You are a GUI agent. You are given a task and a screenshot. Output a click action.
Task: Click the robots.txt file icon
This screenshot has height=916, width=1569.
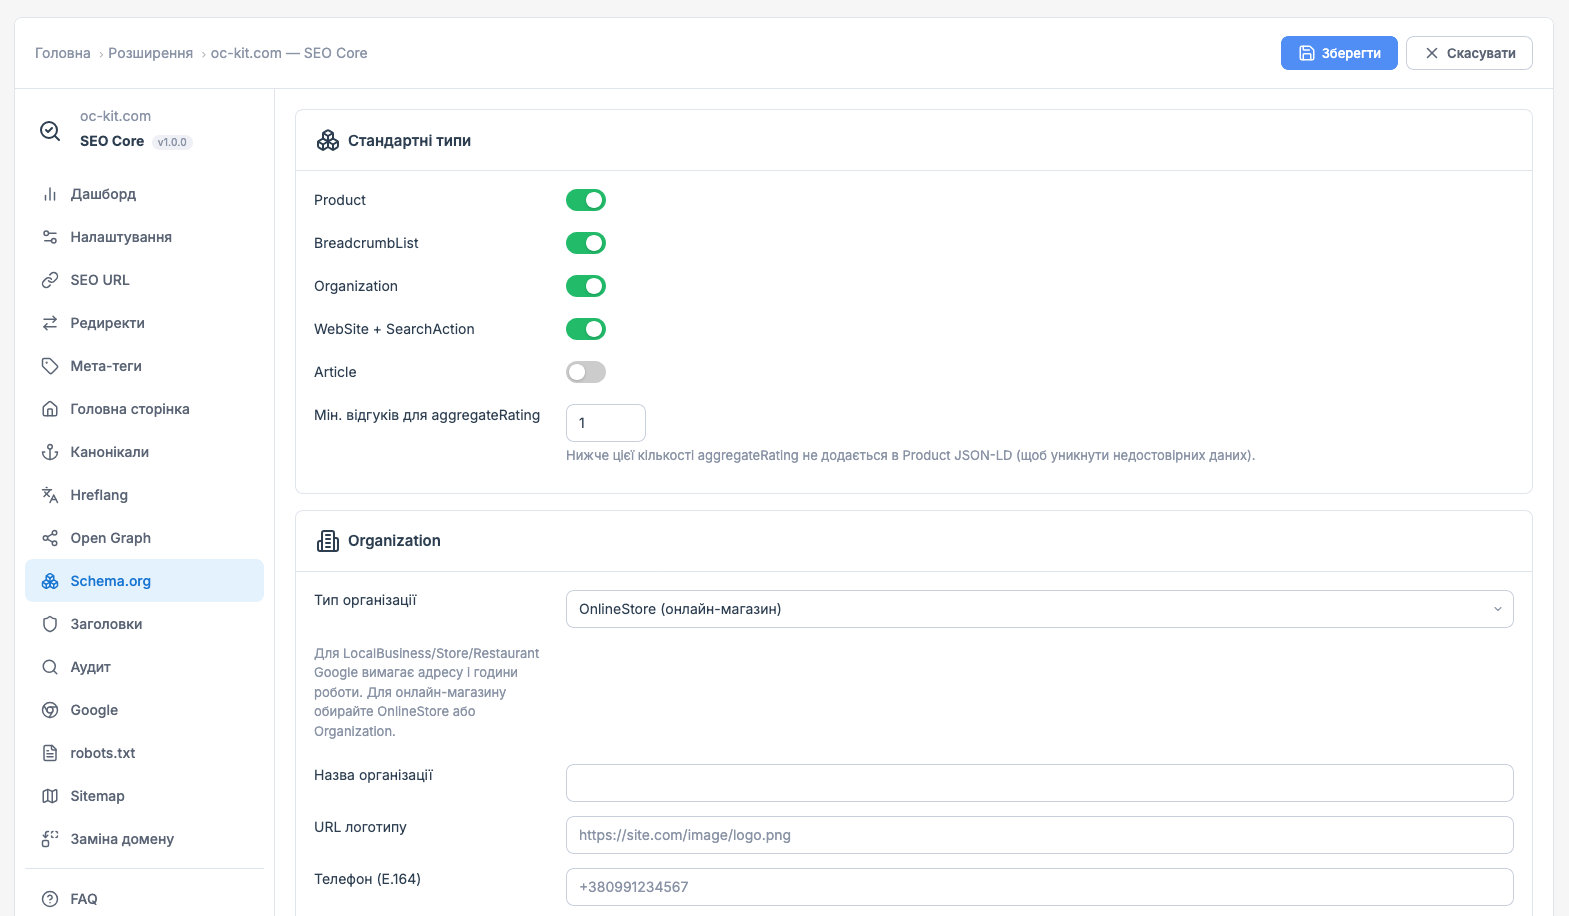(x=50, y=753)
